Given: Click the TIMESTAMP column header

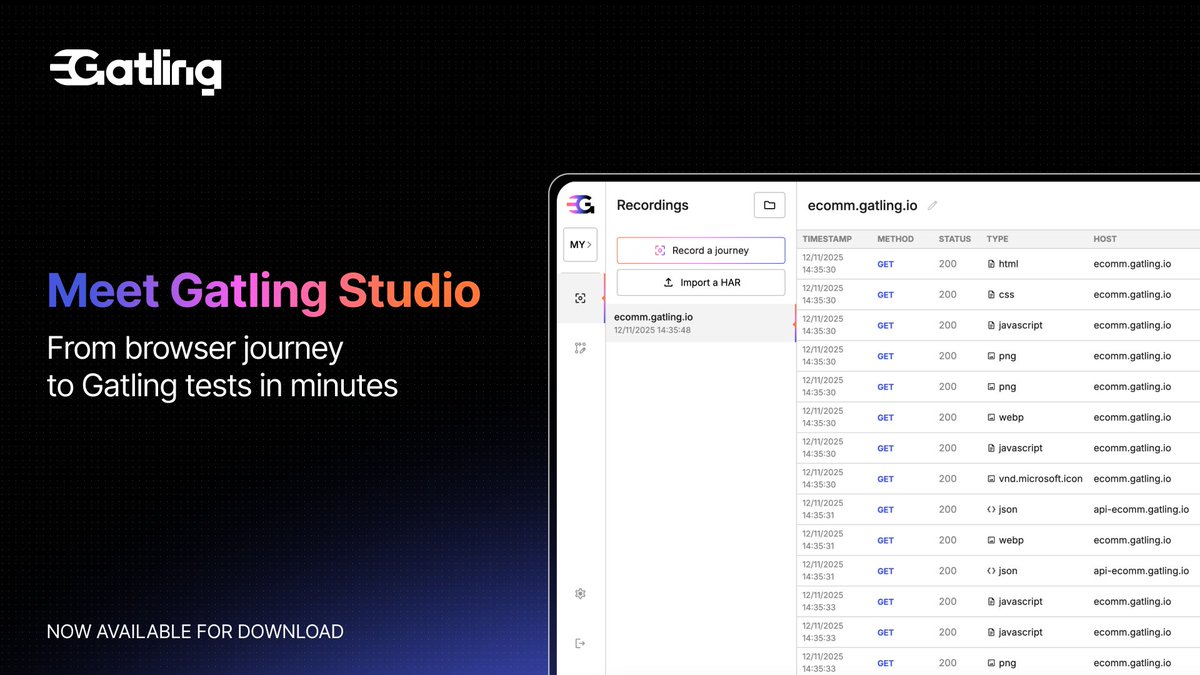Looking at the screenshot, I should click(828, 239).
